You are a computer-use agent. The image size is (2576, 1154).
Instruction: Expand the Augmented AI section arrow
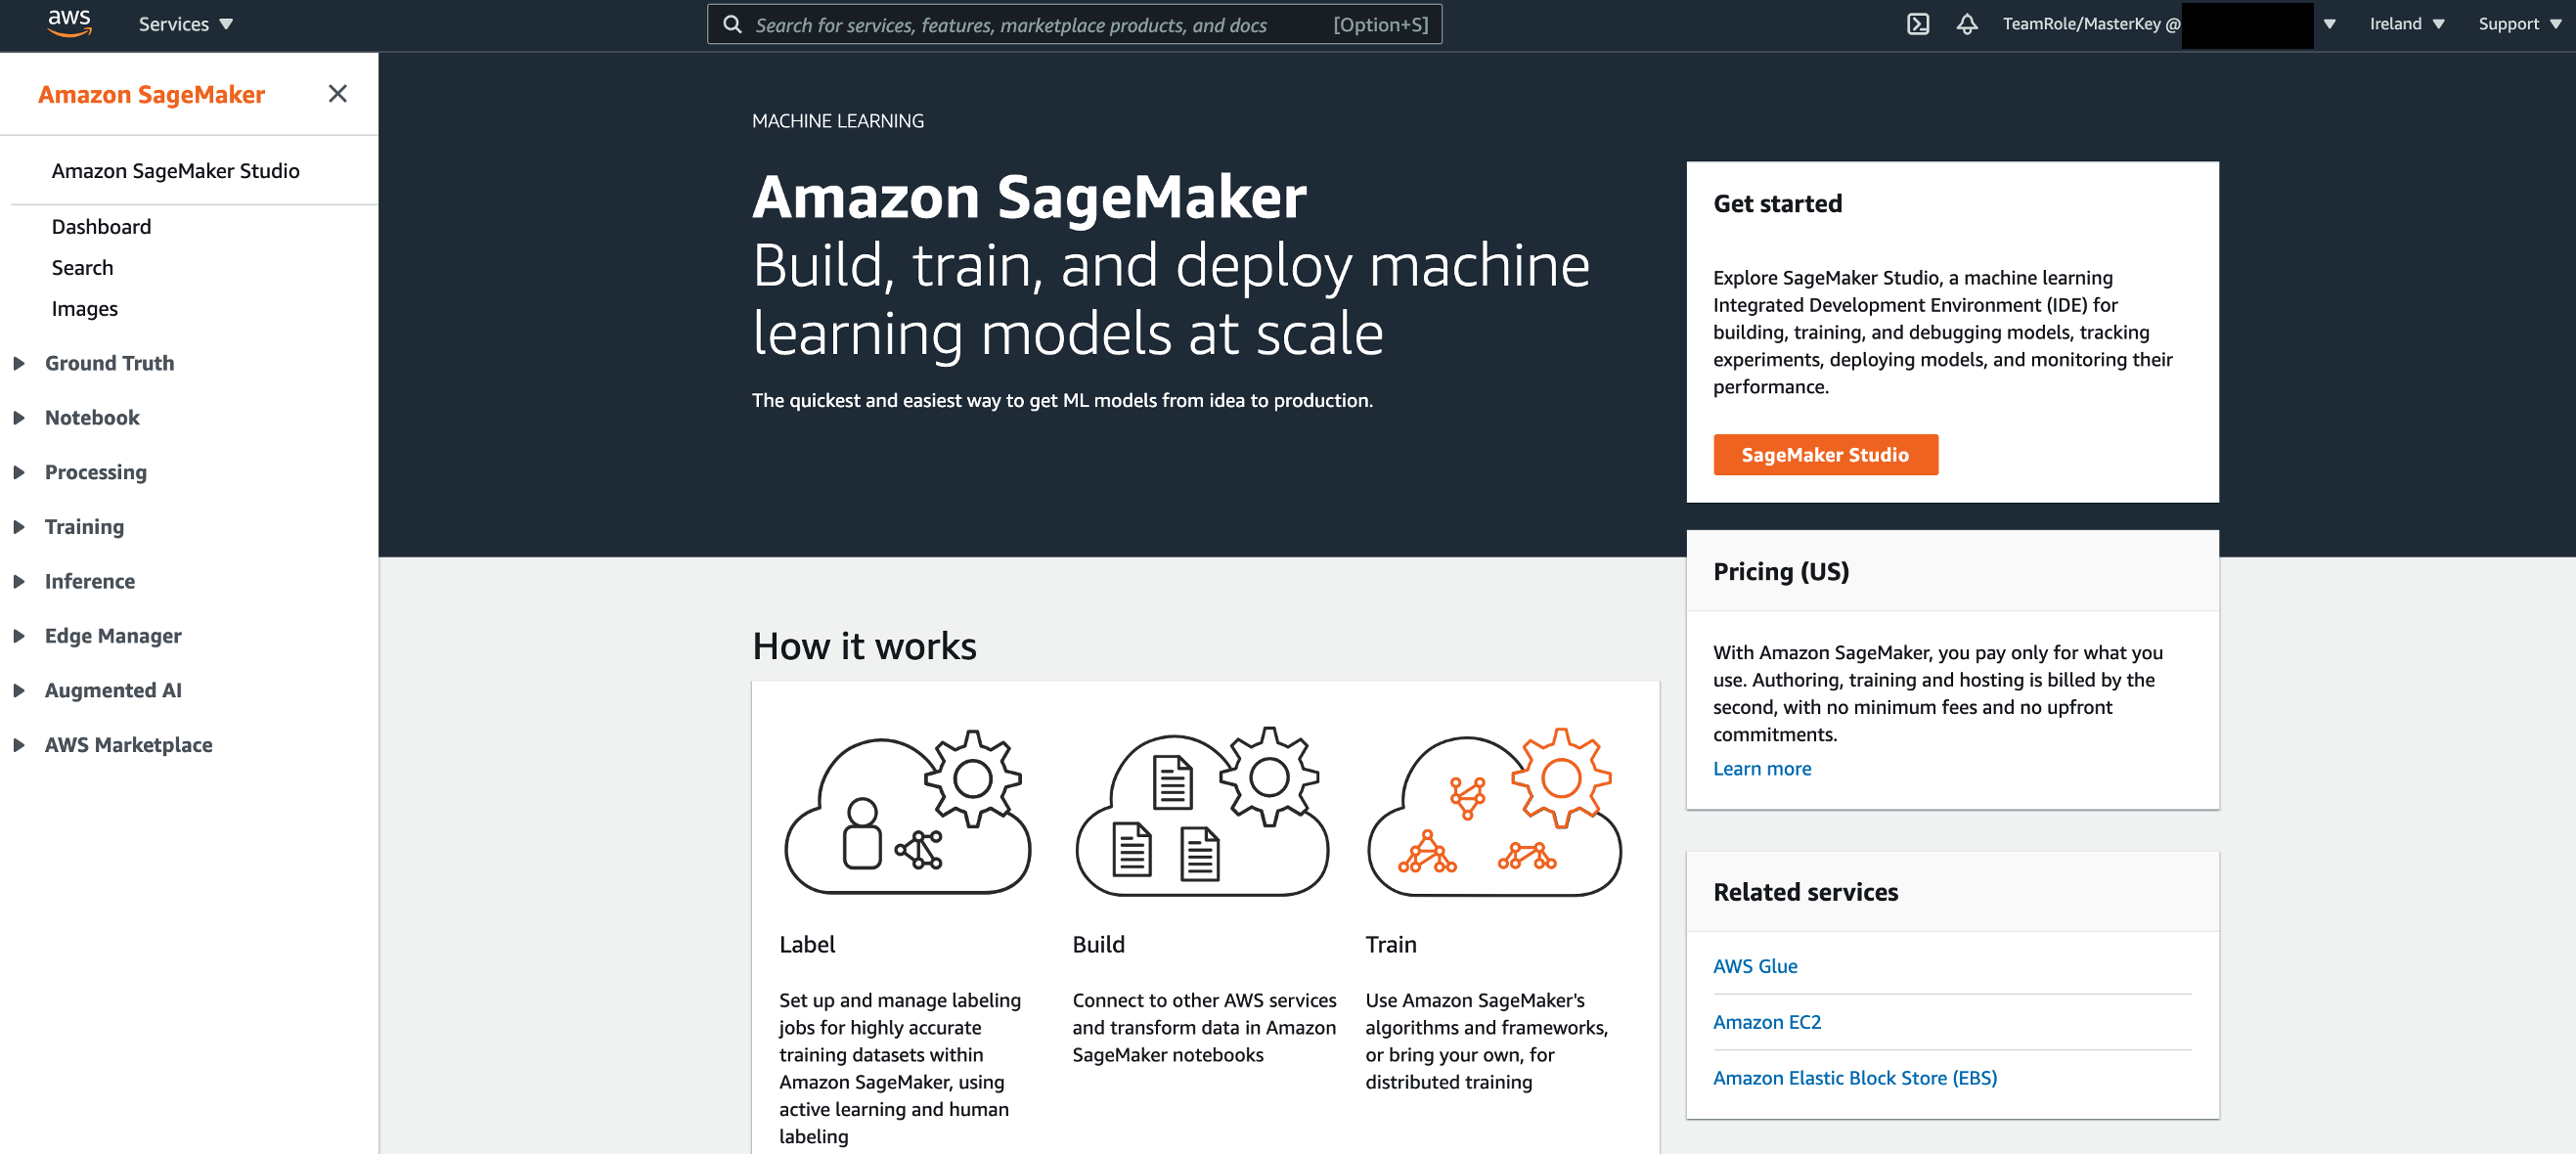[x=19, y=690]
